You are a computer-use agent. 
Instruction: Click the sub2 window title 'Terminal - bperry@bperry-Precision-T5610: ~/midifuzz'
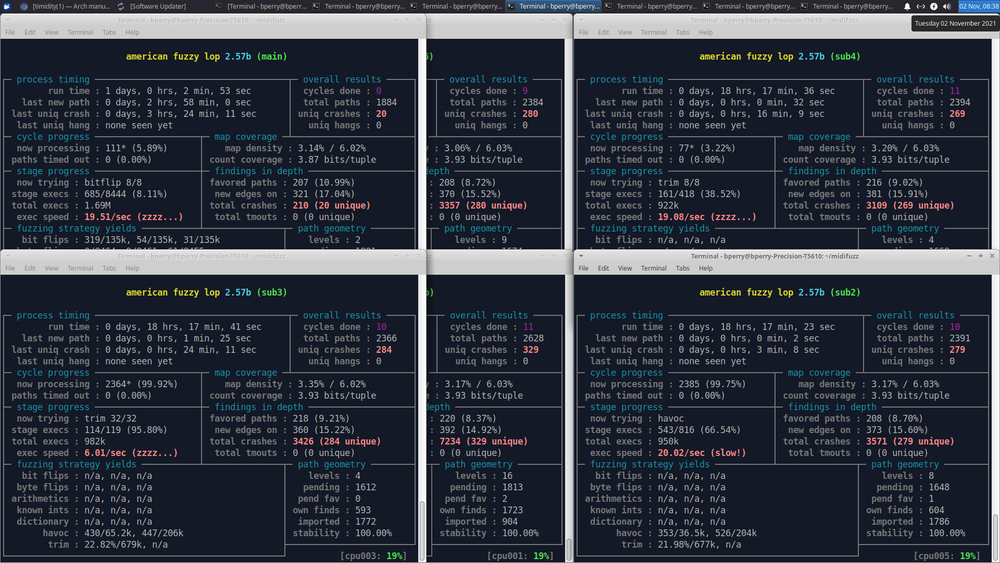(774, 256)
